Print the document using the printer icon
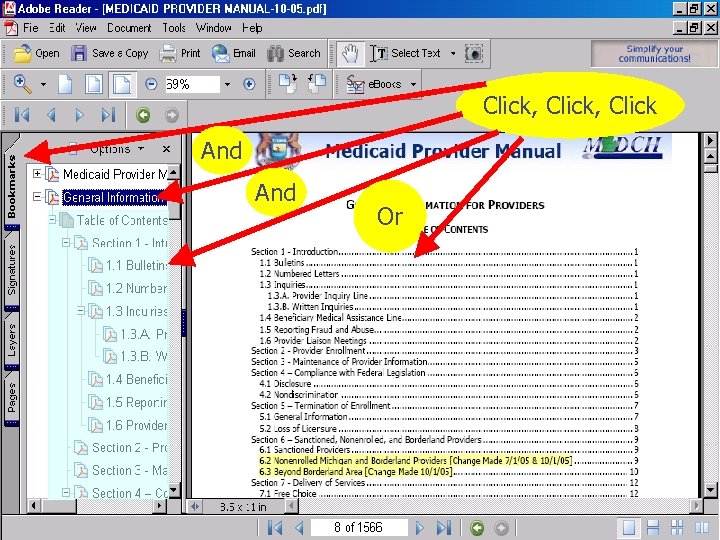This screenshot has height=540, width=720. (168, 54)
